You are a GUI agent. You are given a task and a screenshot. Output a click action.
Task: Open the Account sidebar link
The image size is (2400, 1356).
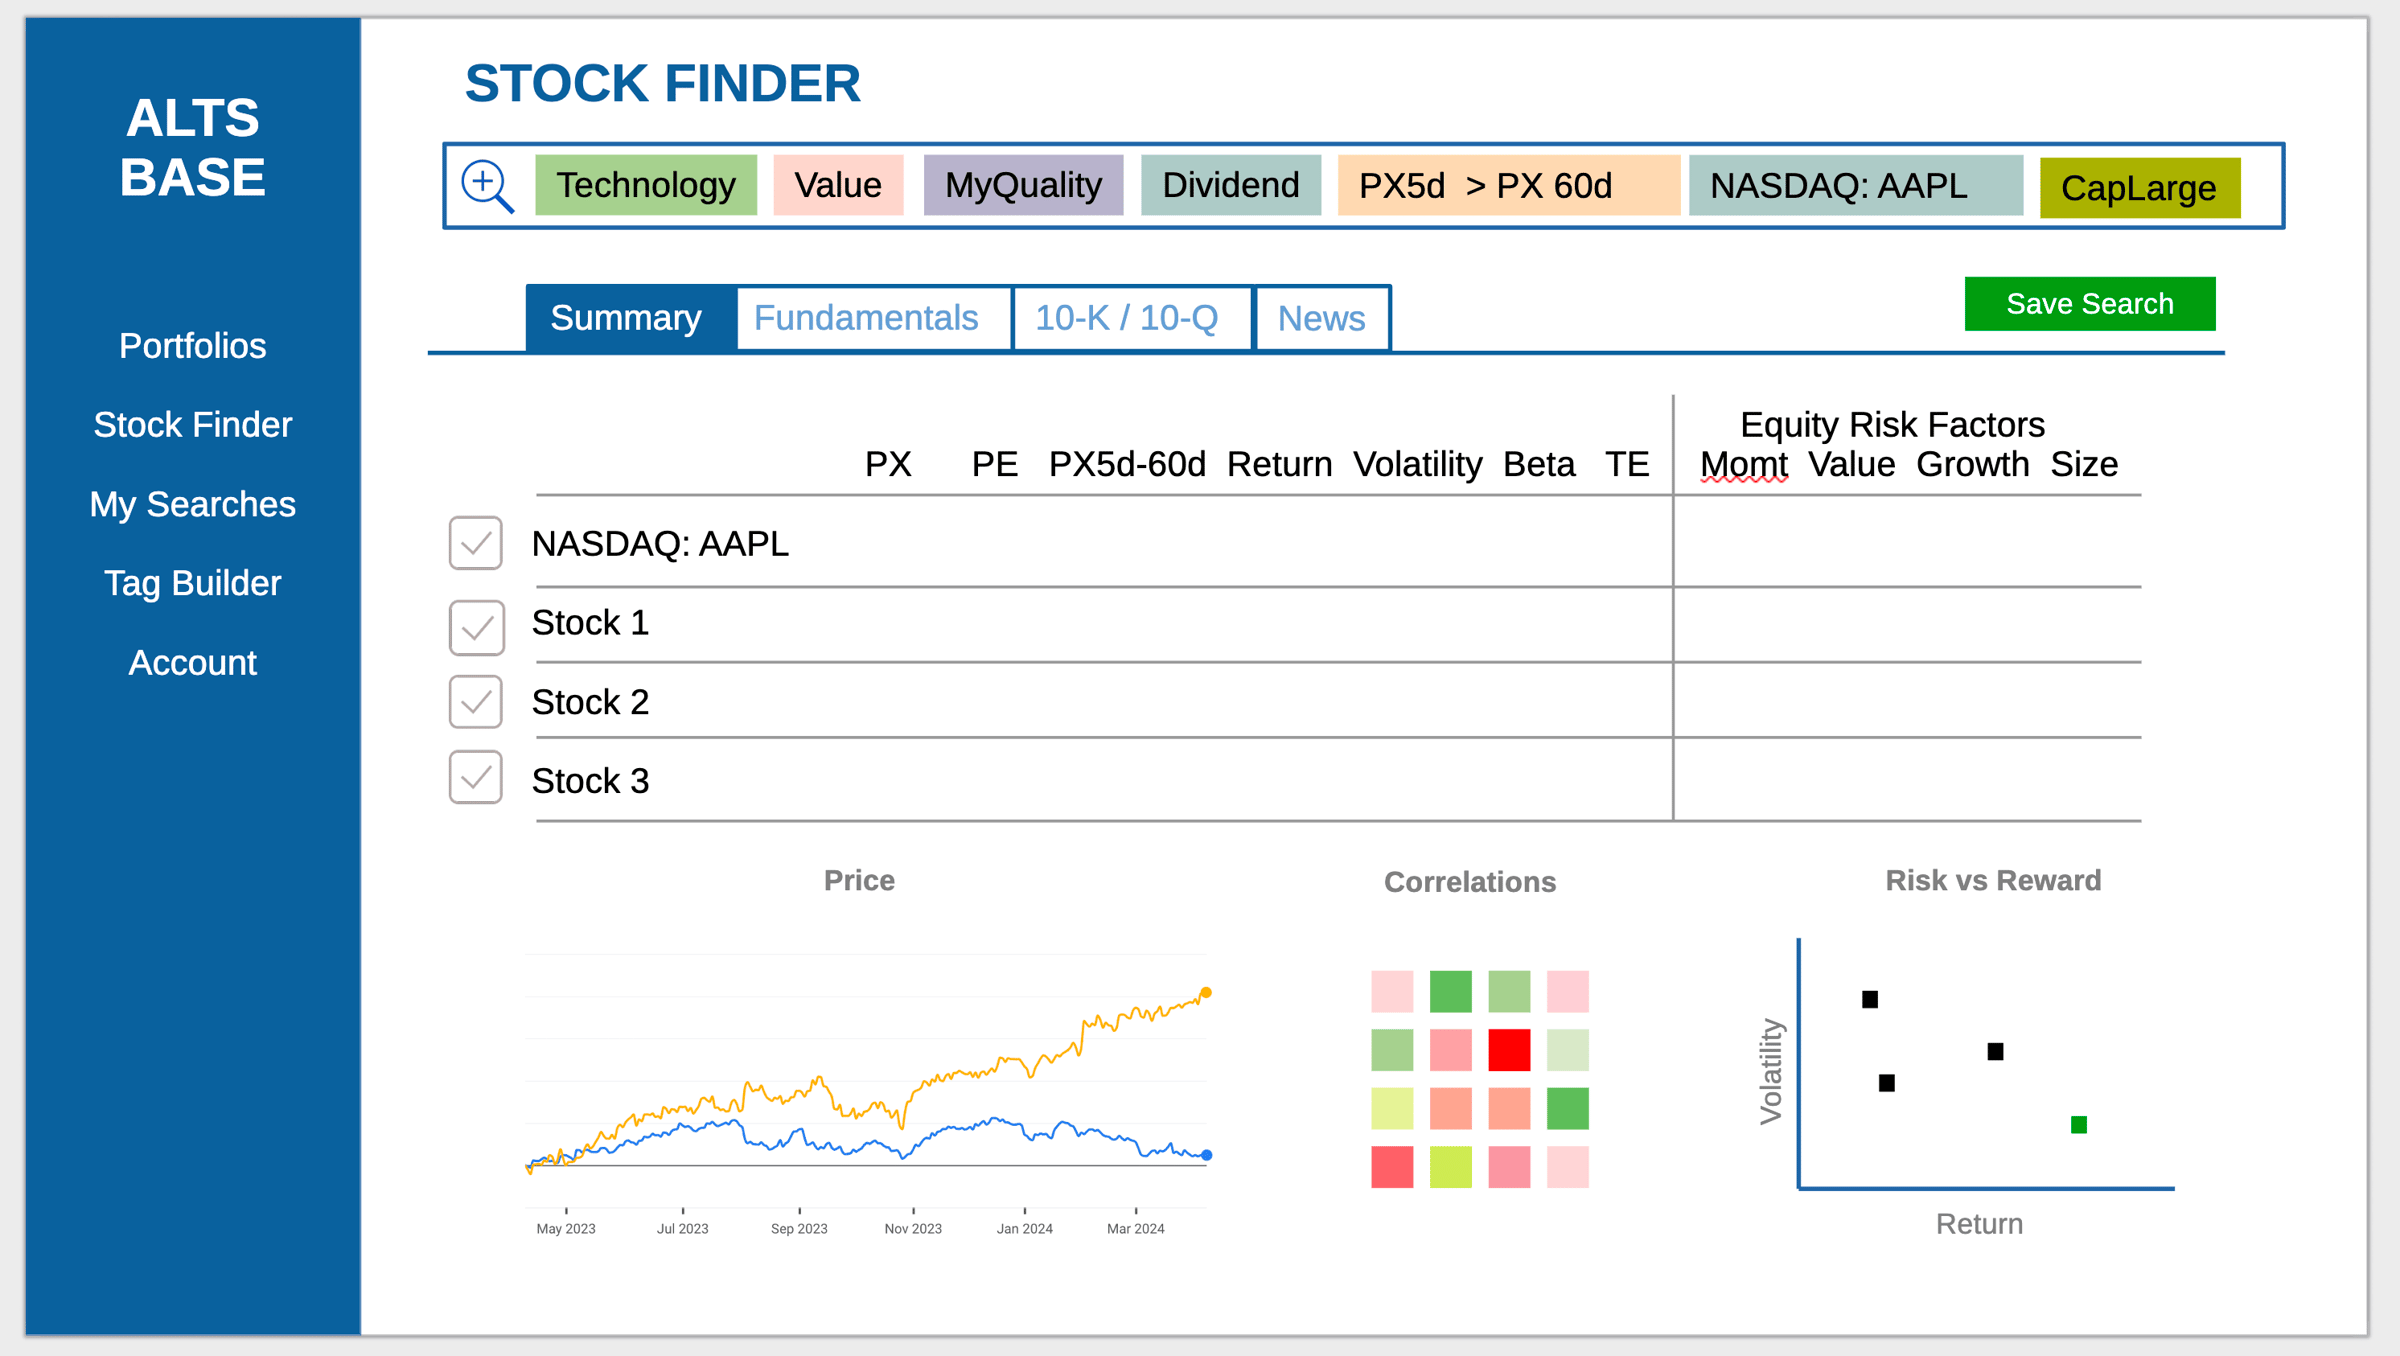coord(192,663)
